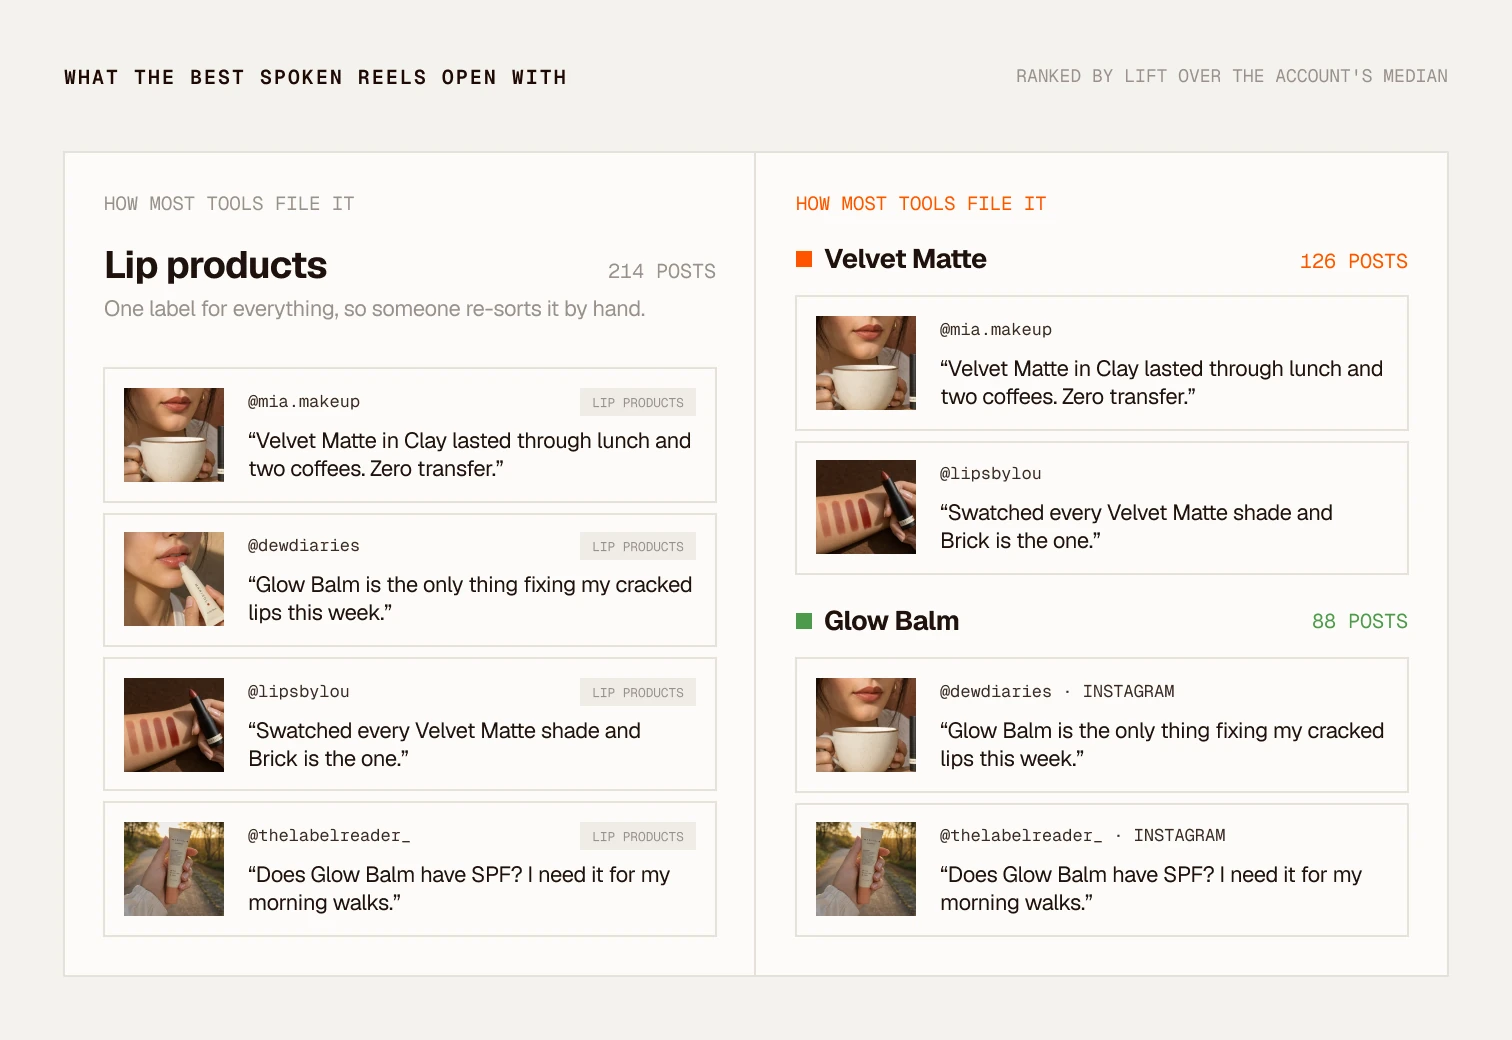Screen dimensions: 1512x1040
Task: Open the @thelabelreader_ thumbnail under Glow Balm
Action: point(866,869)
